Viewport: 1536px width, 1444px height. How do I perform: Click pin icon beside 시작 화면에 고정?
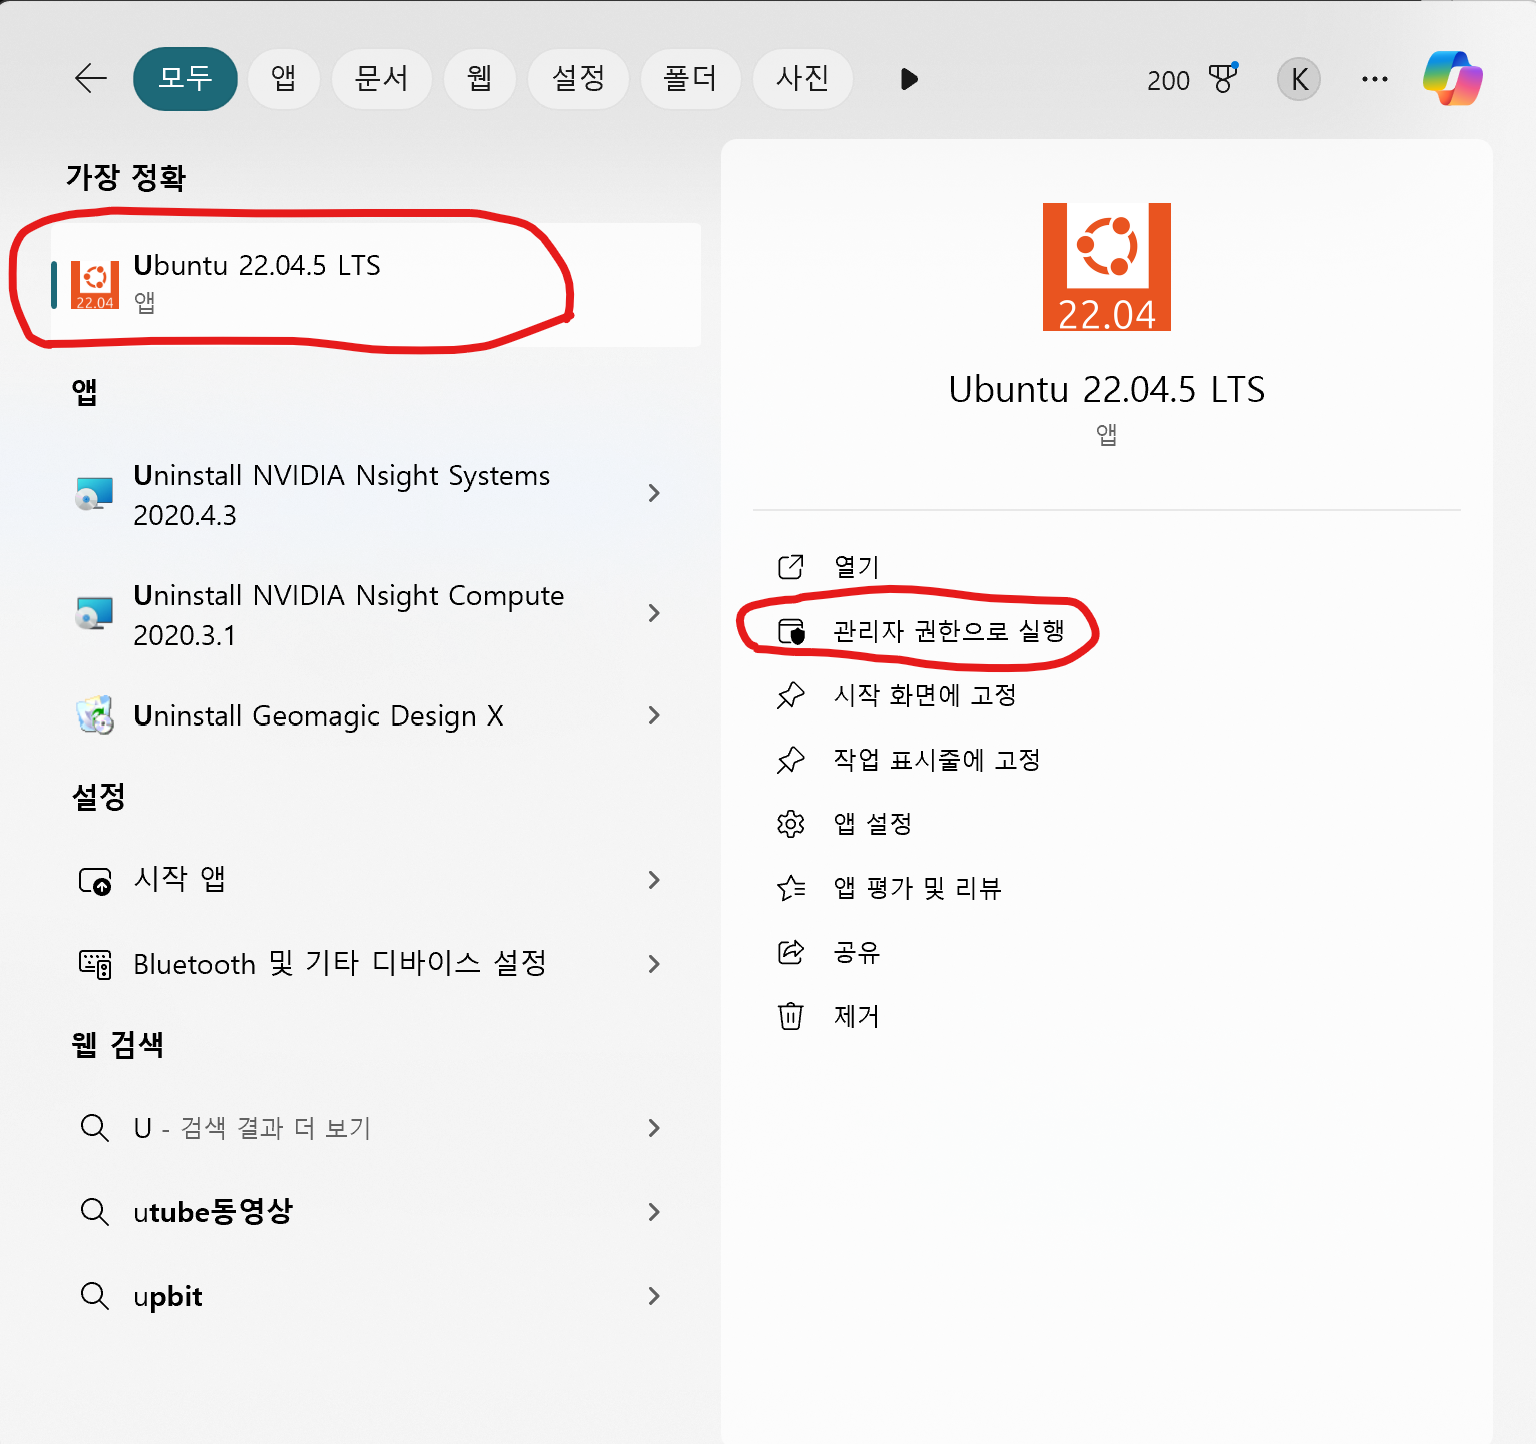click(791, 695)
